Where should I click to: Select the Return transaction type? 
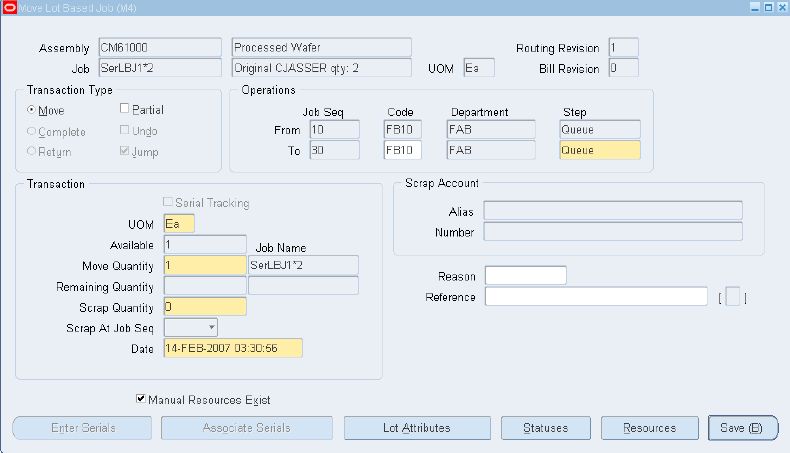31,151
